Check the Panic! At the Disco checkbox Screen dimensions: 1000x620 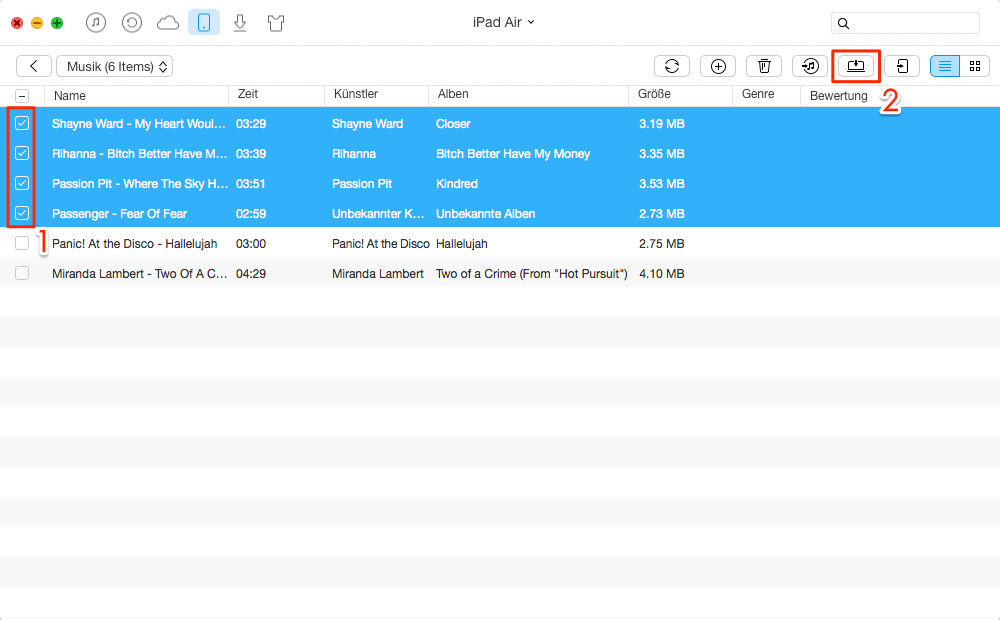point(22,243)
